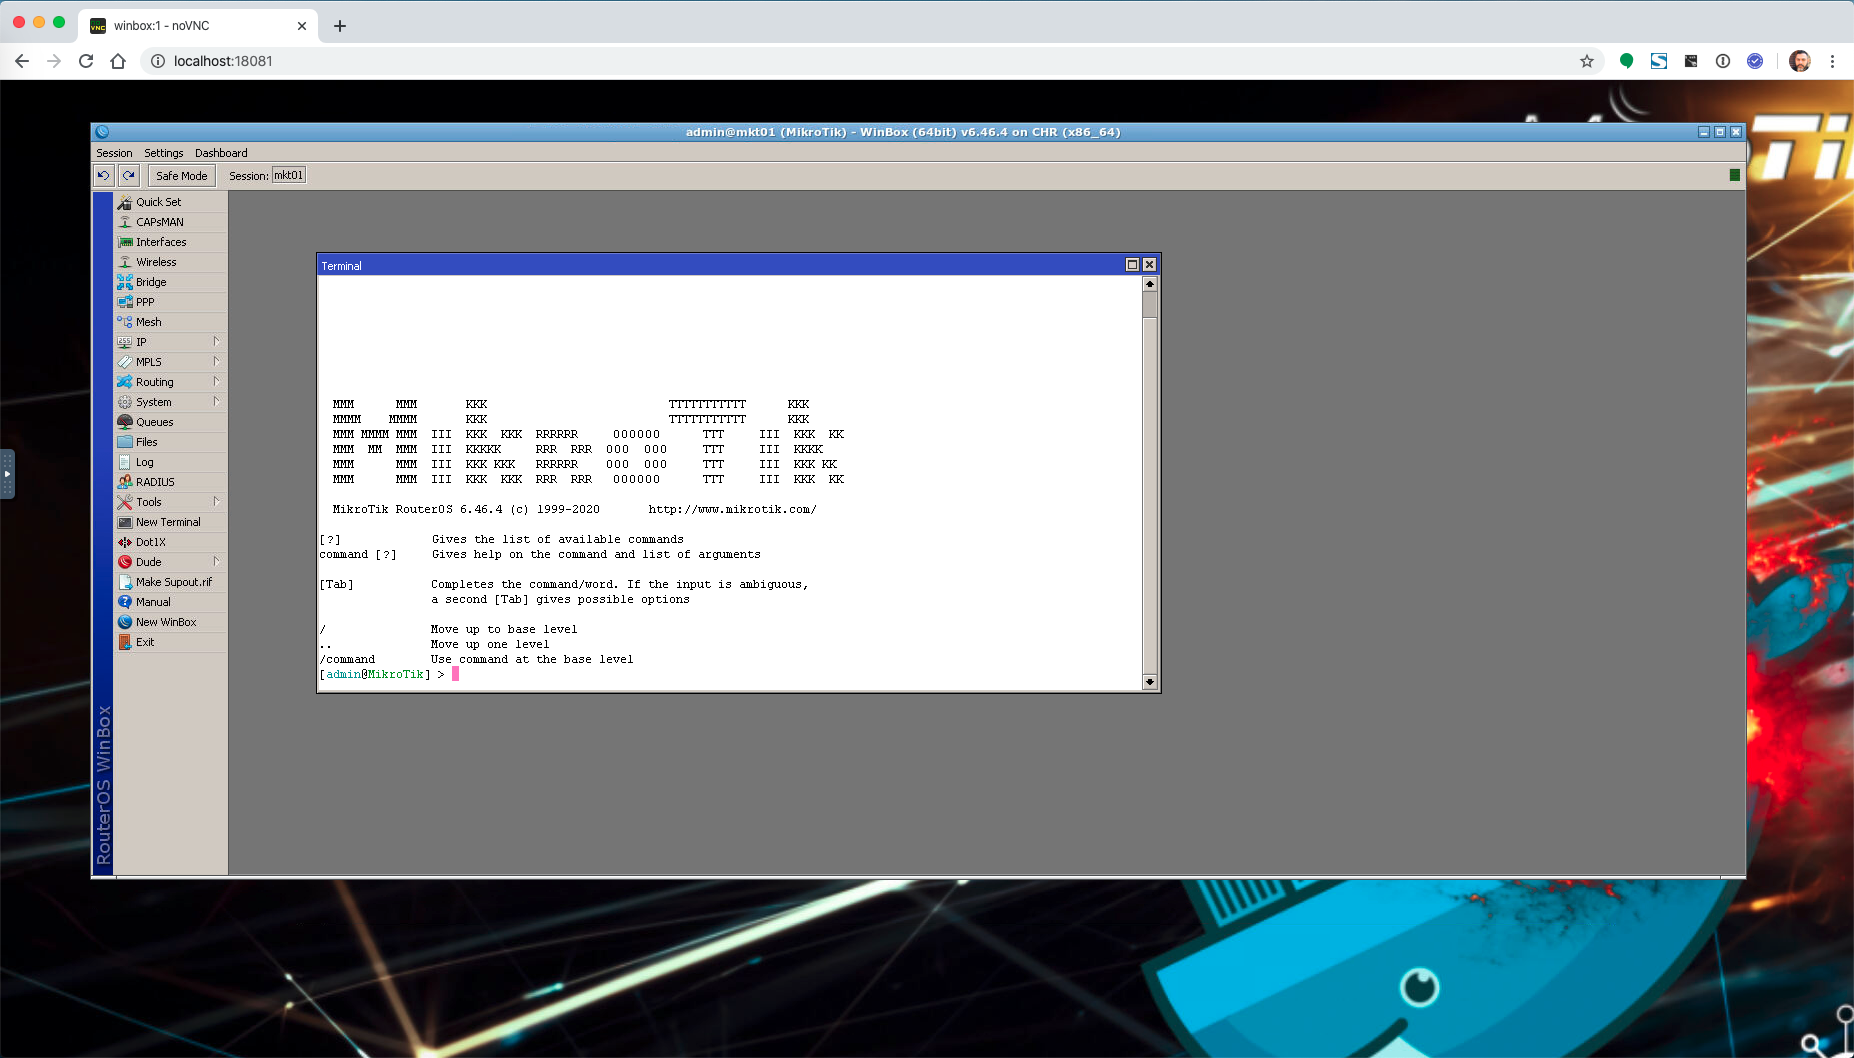1854x1058 pixels.
Task: Expand the Dude submenu arrow
Action: (x=216, y=562)
